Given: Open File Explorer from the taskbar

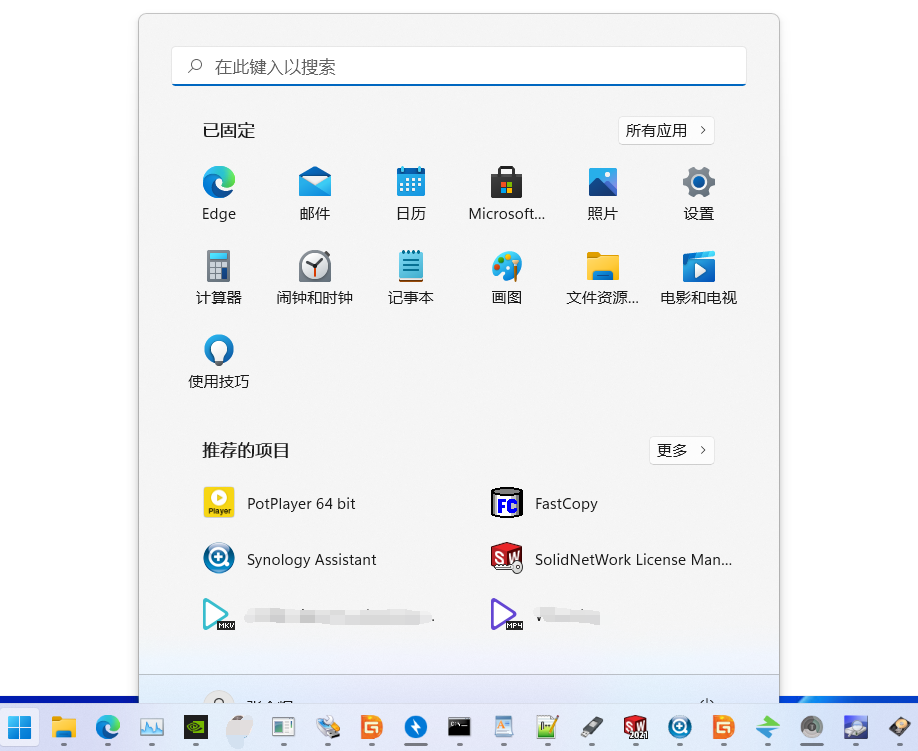Looking at the screenshot, I should (64, 728).
